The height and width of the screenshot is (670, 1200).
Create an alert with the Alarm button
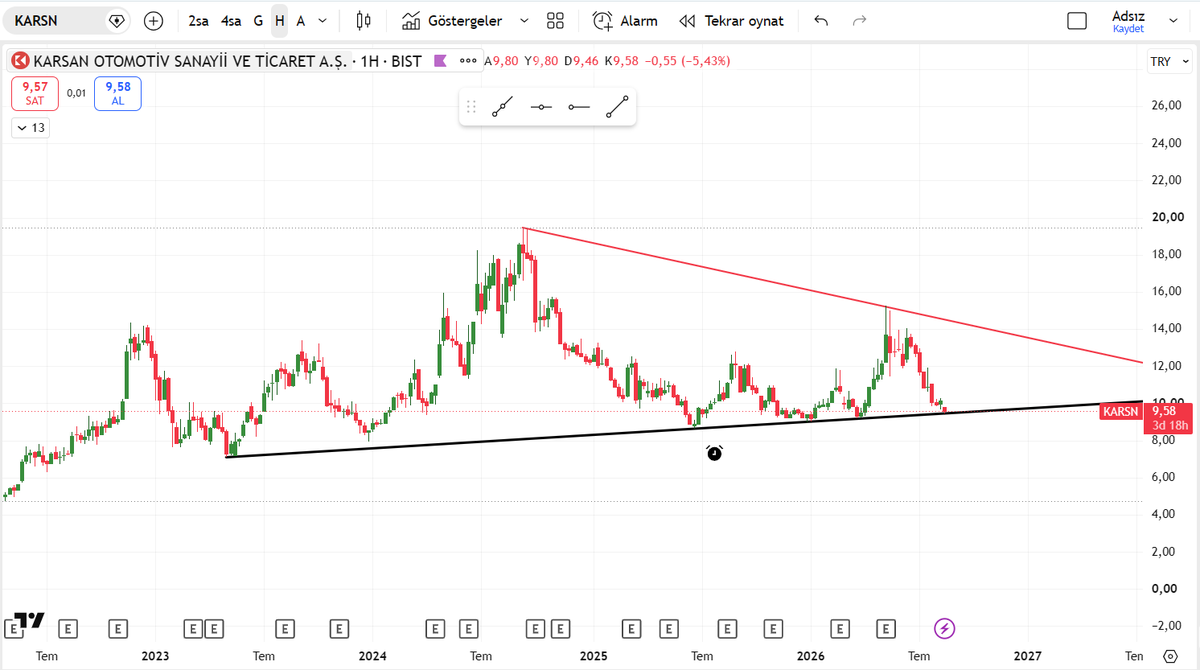pyautogui.click(x=625, y=20)
